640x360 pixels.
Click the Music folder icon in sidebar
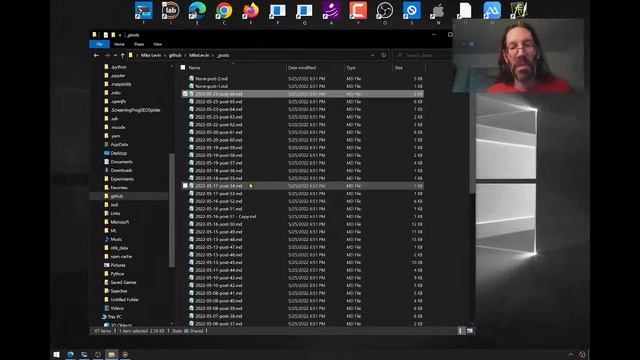107,239
